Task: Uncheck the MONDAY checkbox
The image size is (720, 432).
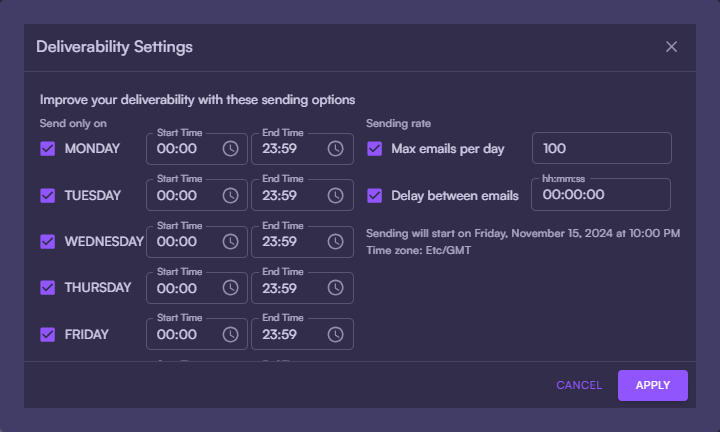Action: 48,149
